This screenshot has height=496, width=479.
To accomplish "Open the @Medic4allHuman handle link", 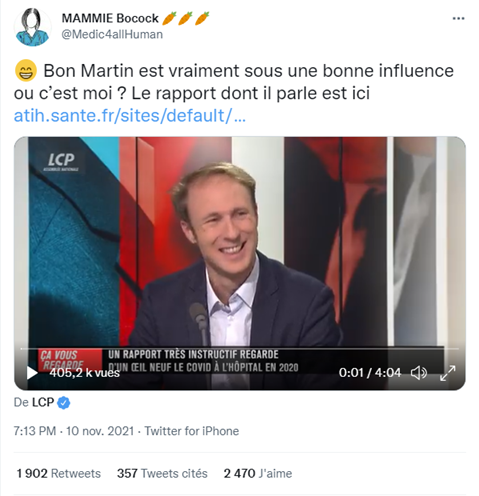I will (112, 34).
